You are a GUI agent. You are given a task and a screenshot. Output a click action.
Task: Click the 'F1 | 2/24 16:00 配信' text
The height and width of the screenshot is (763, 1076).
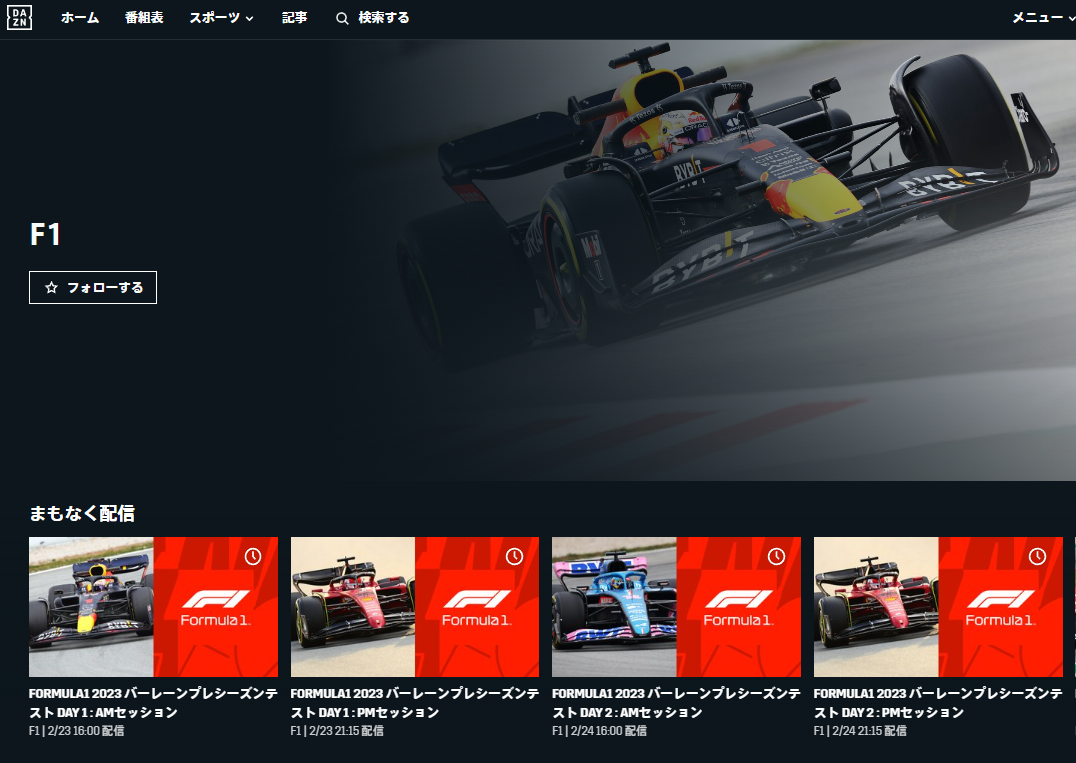[599, 731]
